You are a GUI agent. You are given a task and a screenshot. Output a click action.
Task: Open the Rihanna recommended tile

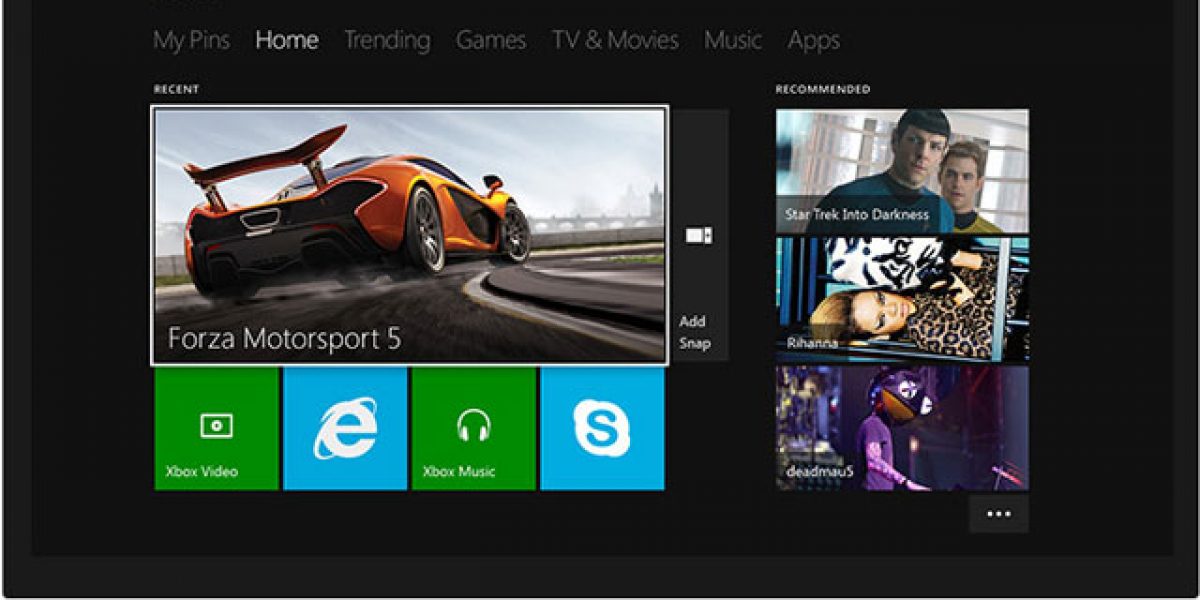pos(902,299)
